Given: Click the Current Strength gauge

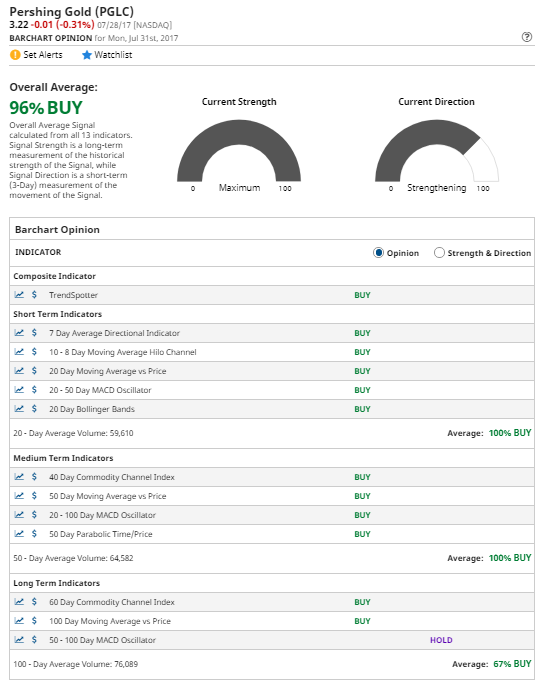Looking at the screenshot, I should (239, 151).
